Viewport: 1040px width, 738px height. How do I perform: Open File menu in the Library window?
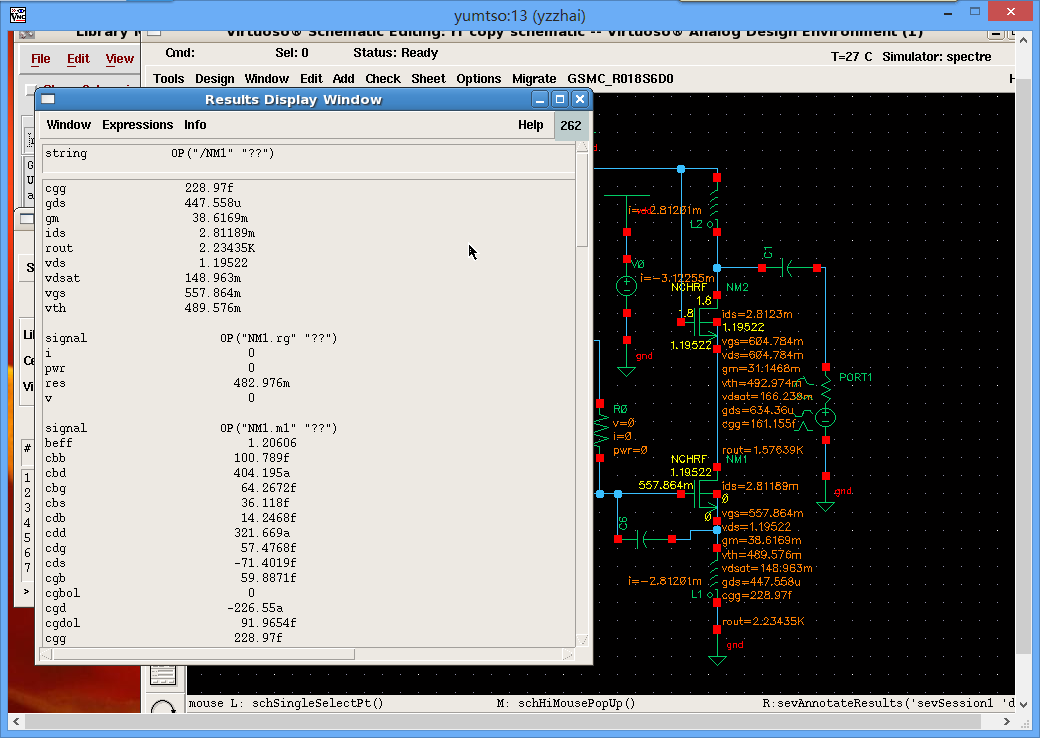(x=40, y=58)
